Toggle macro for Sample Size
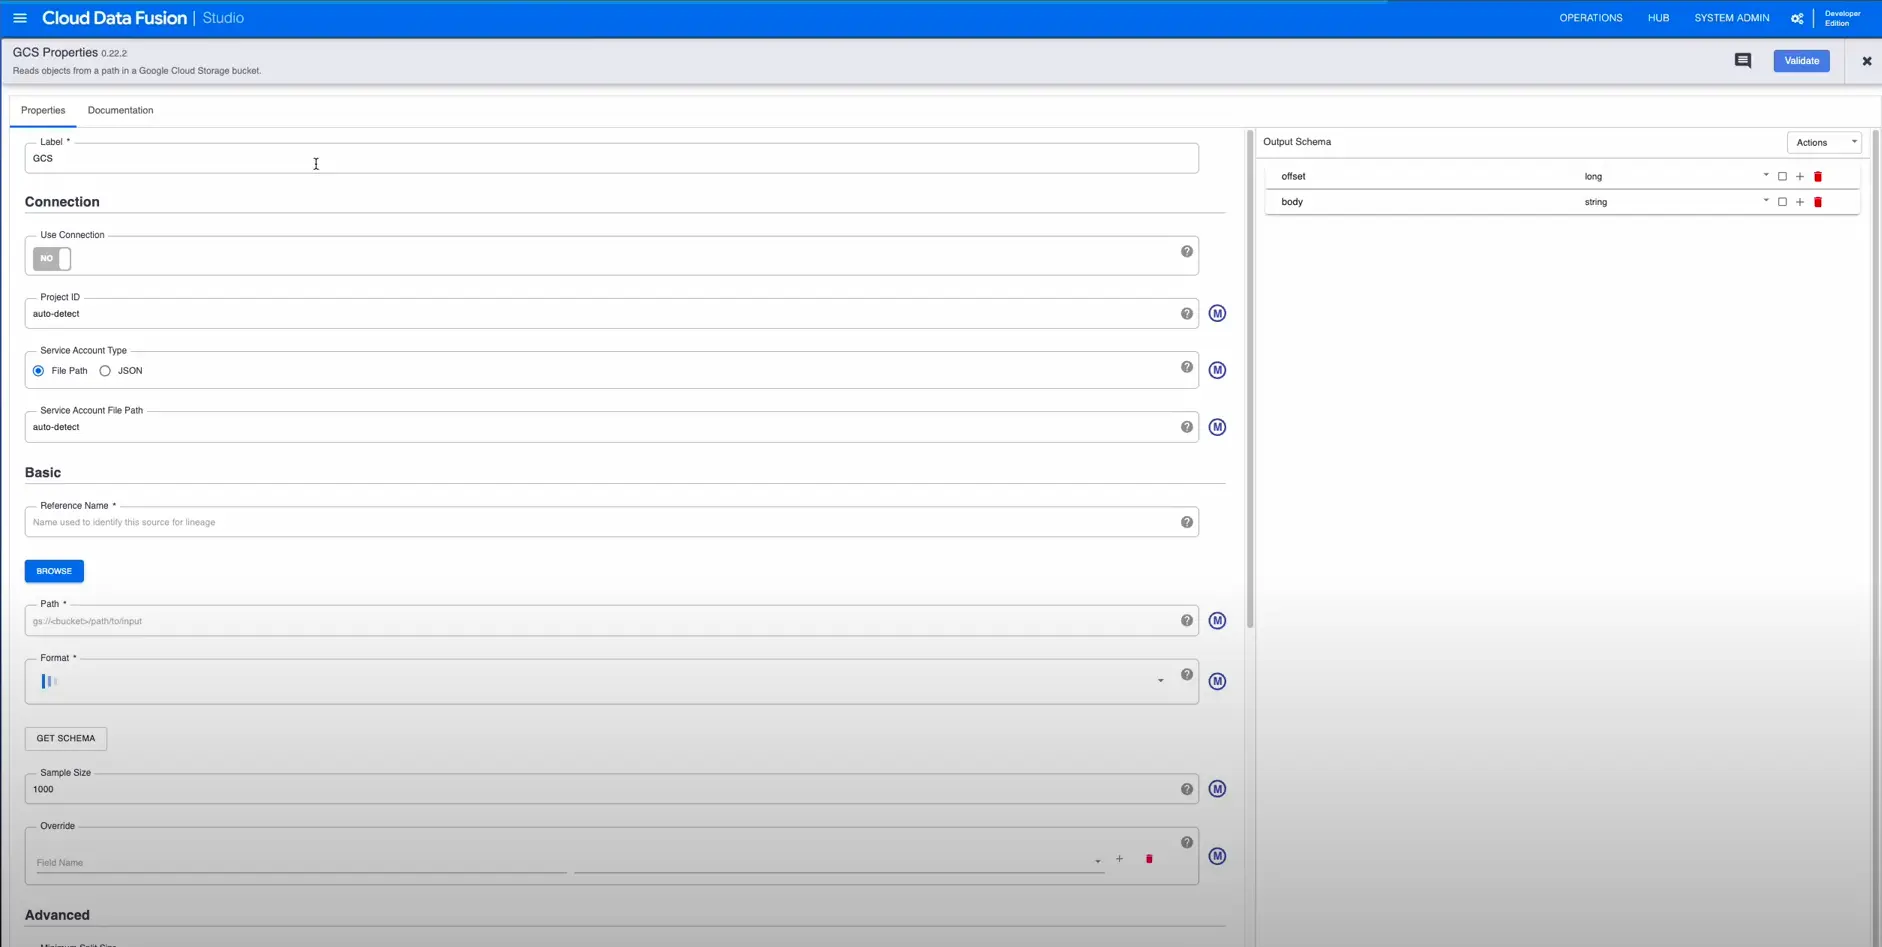Screen dimensions: 1882x947 click(x=1217, y=789)
